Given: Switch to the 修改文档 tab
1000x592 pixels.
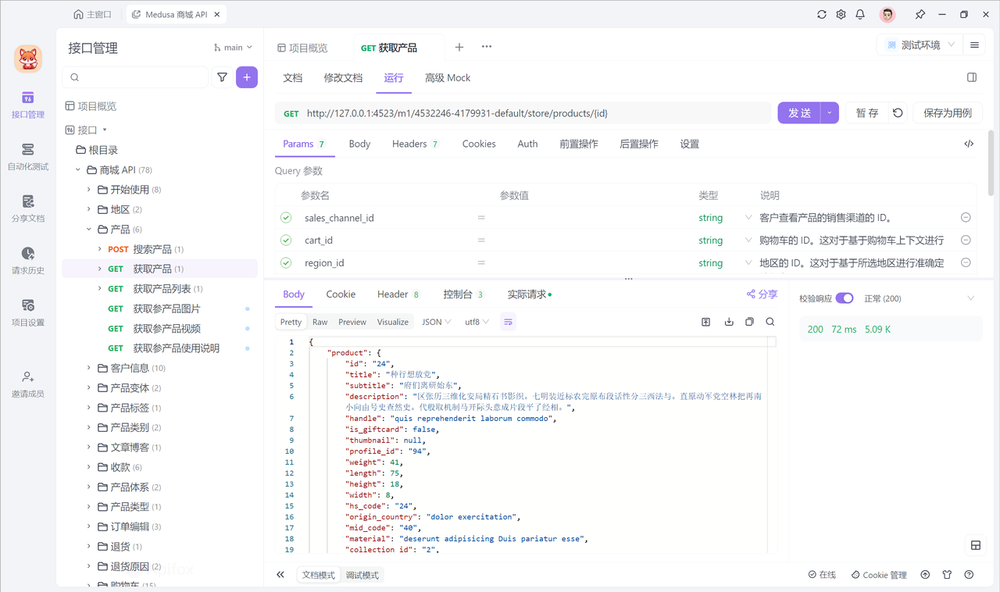Looking at the screenshot, I should click(x=343, y=77).
